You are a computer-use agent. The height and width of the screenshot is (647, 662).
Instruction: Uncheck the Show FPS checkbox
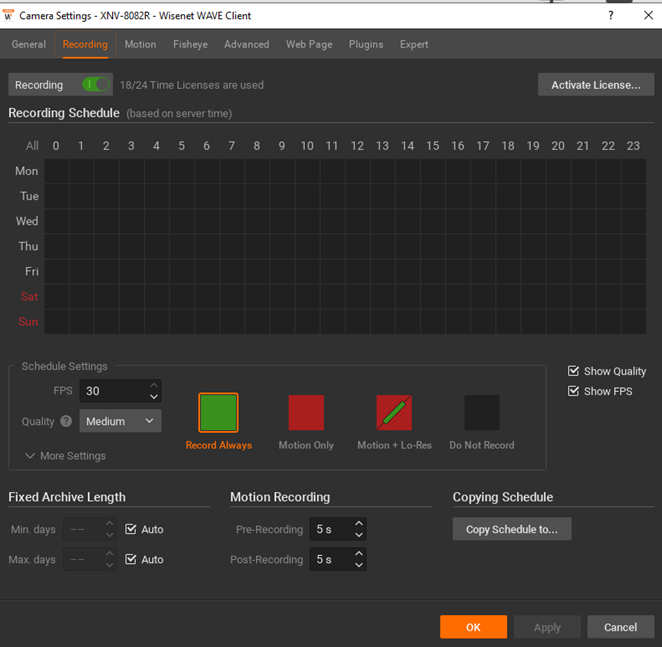pyautogui.click(x=573, y=391)
